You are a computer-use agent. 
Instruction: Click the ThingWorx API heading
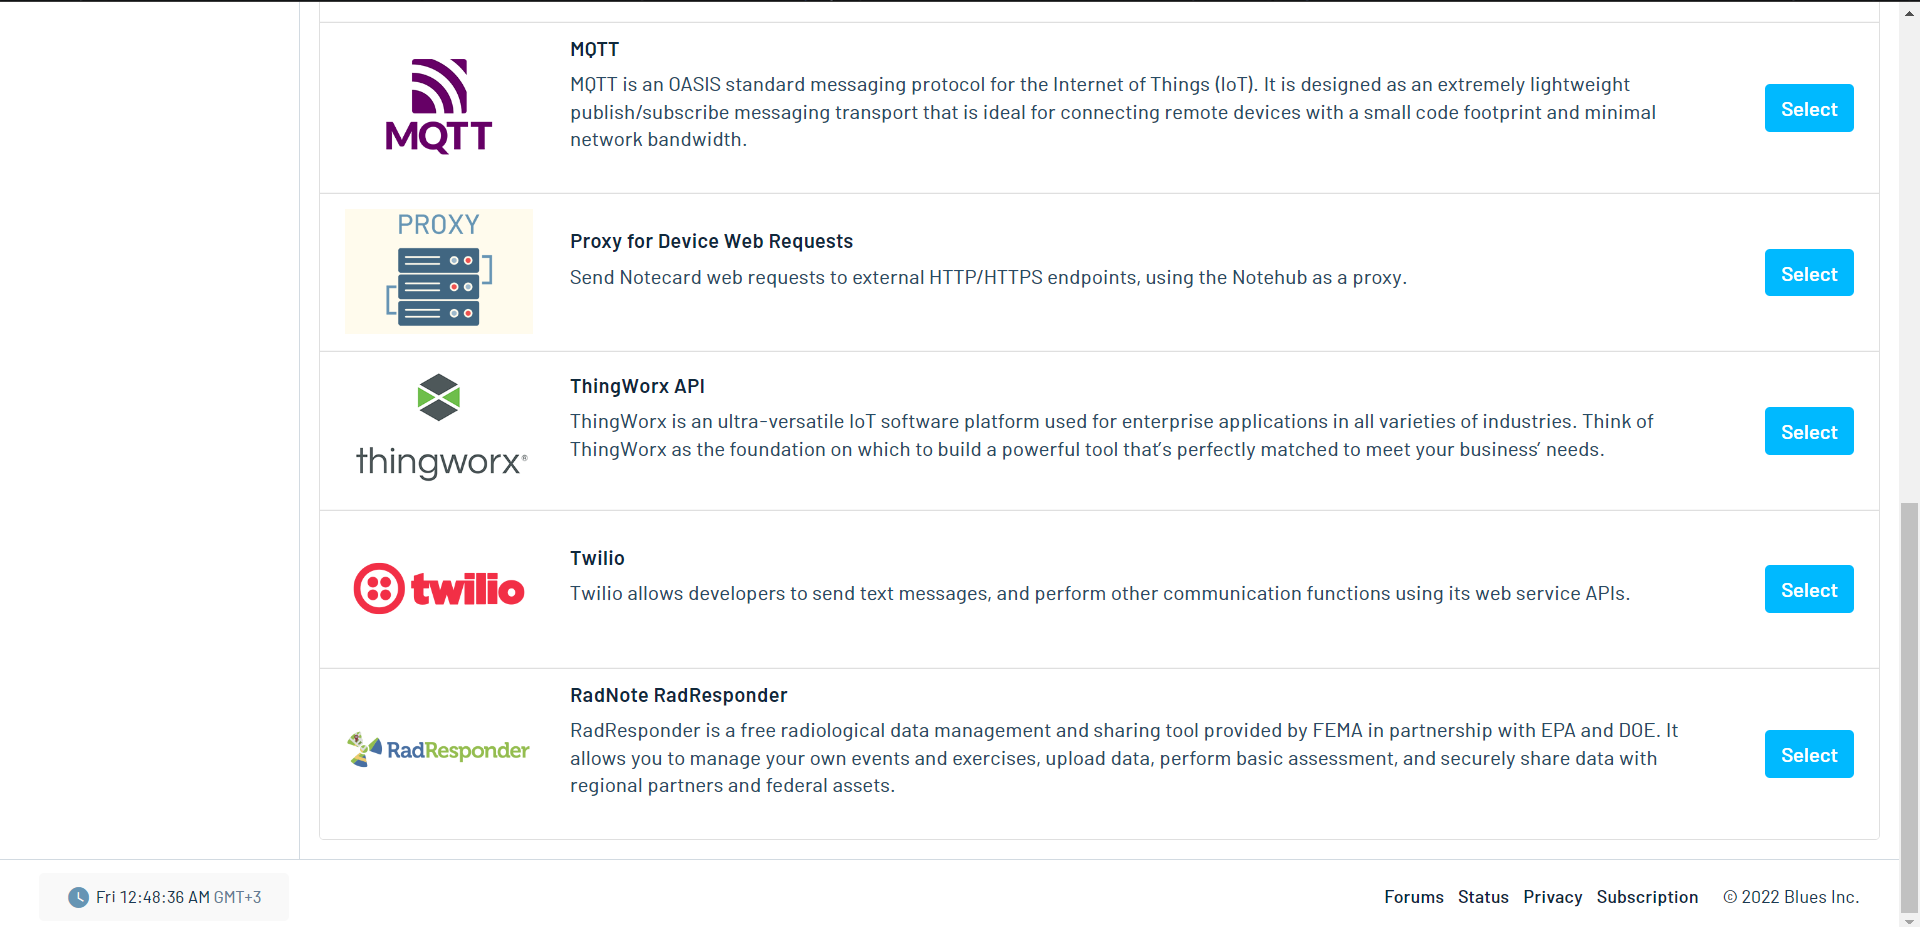tap(637, 386)
